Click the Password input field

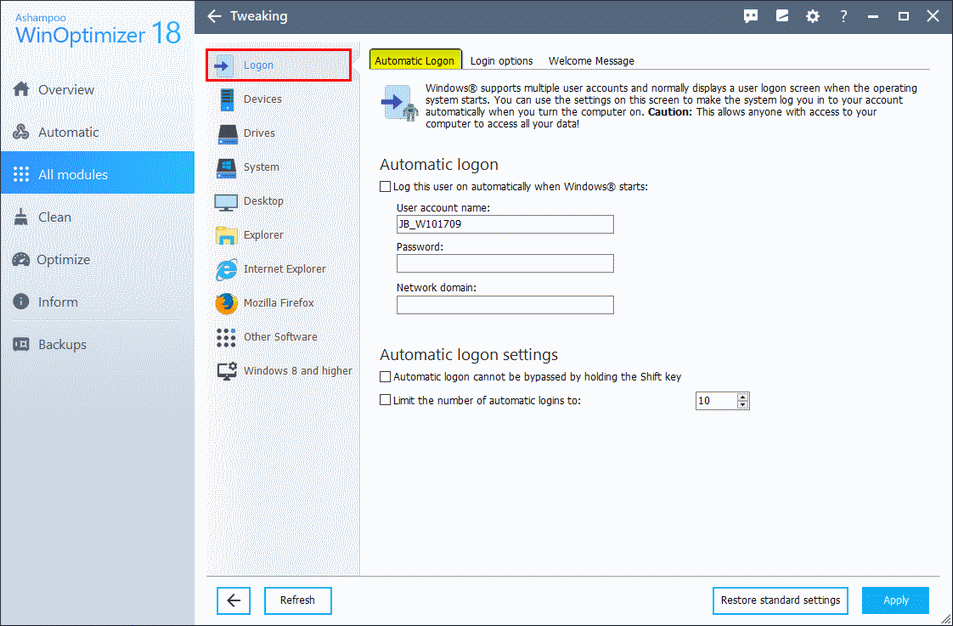tap(505, 263)
